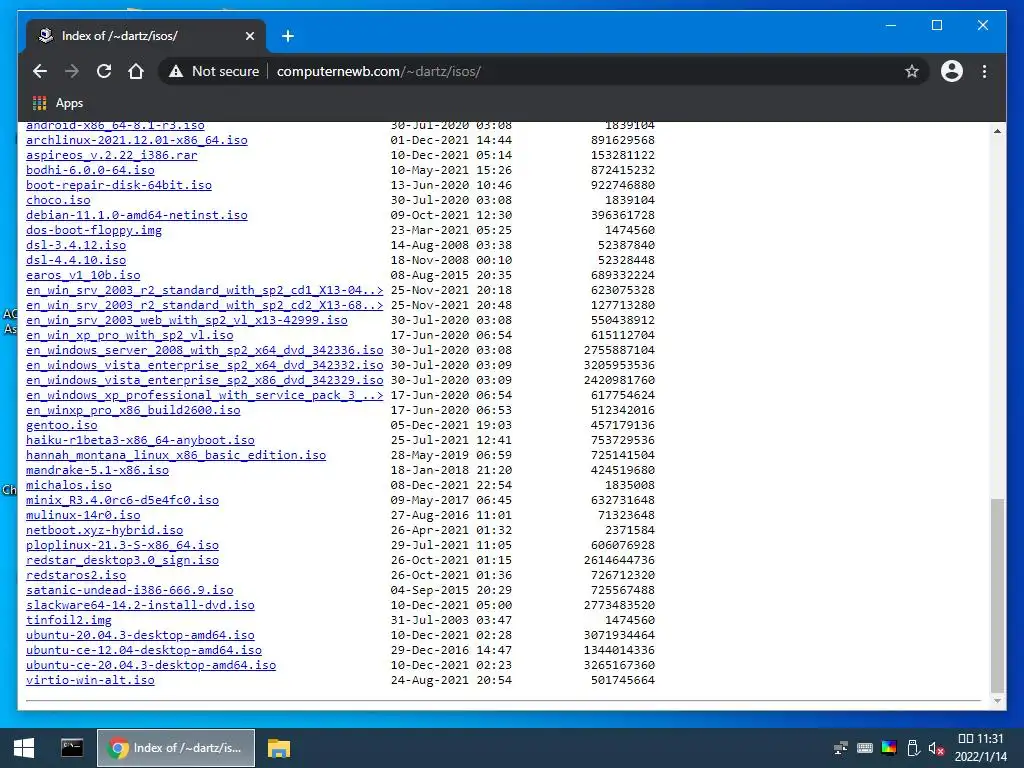Select the Index of /~dartz/isos/ tab
The width and height of the screenshot is (1024, 768).
pos(146,36)
